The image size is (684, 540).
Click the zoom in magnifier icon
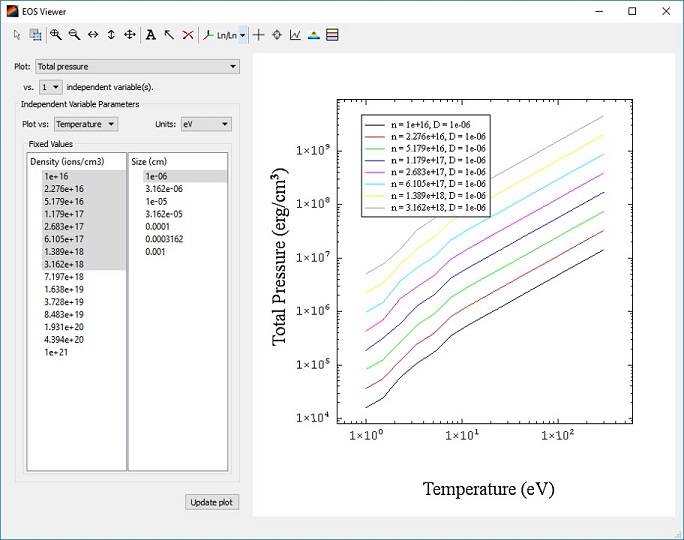pos(56,35)
